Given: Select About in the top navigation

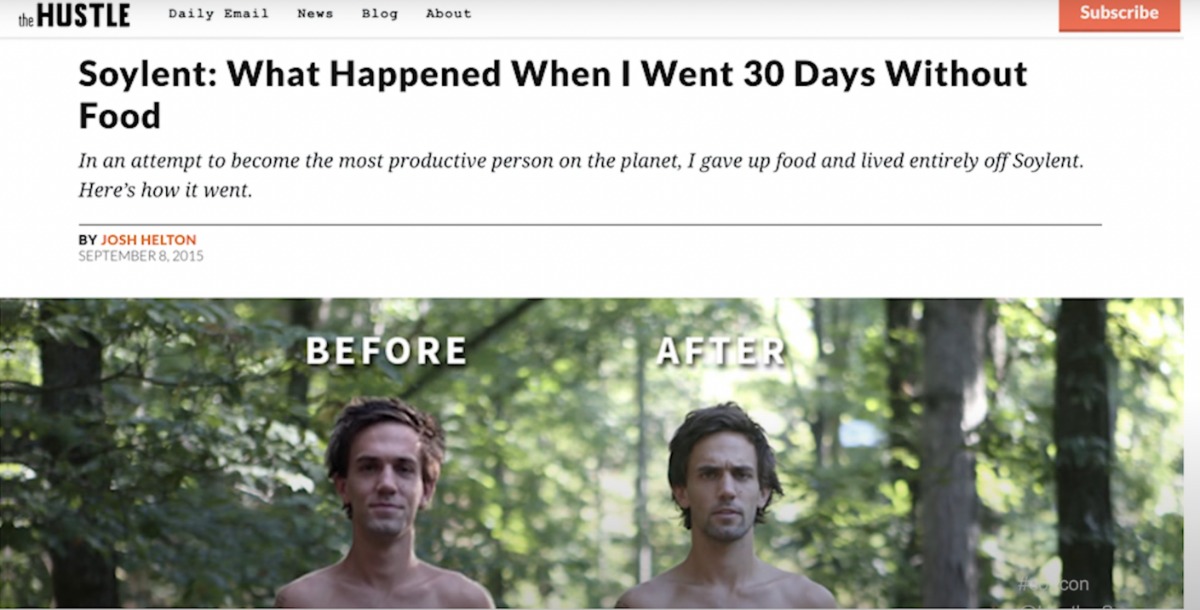Looking at the screenshot, I should click(x=448, y=14).
